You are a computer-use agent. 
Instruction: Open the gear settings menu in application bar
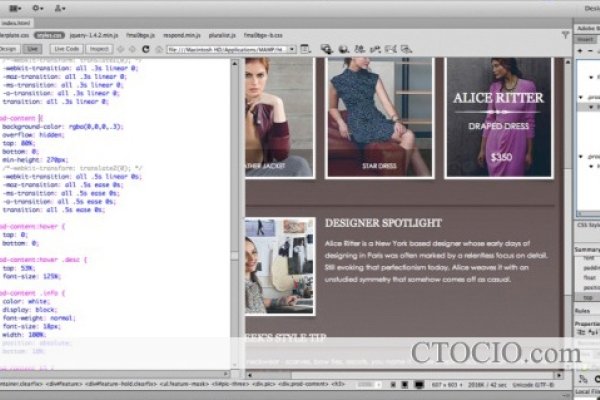[x=33, y=8]
